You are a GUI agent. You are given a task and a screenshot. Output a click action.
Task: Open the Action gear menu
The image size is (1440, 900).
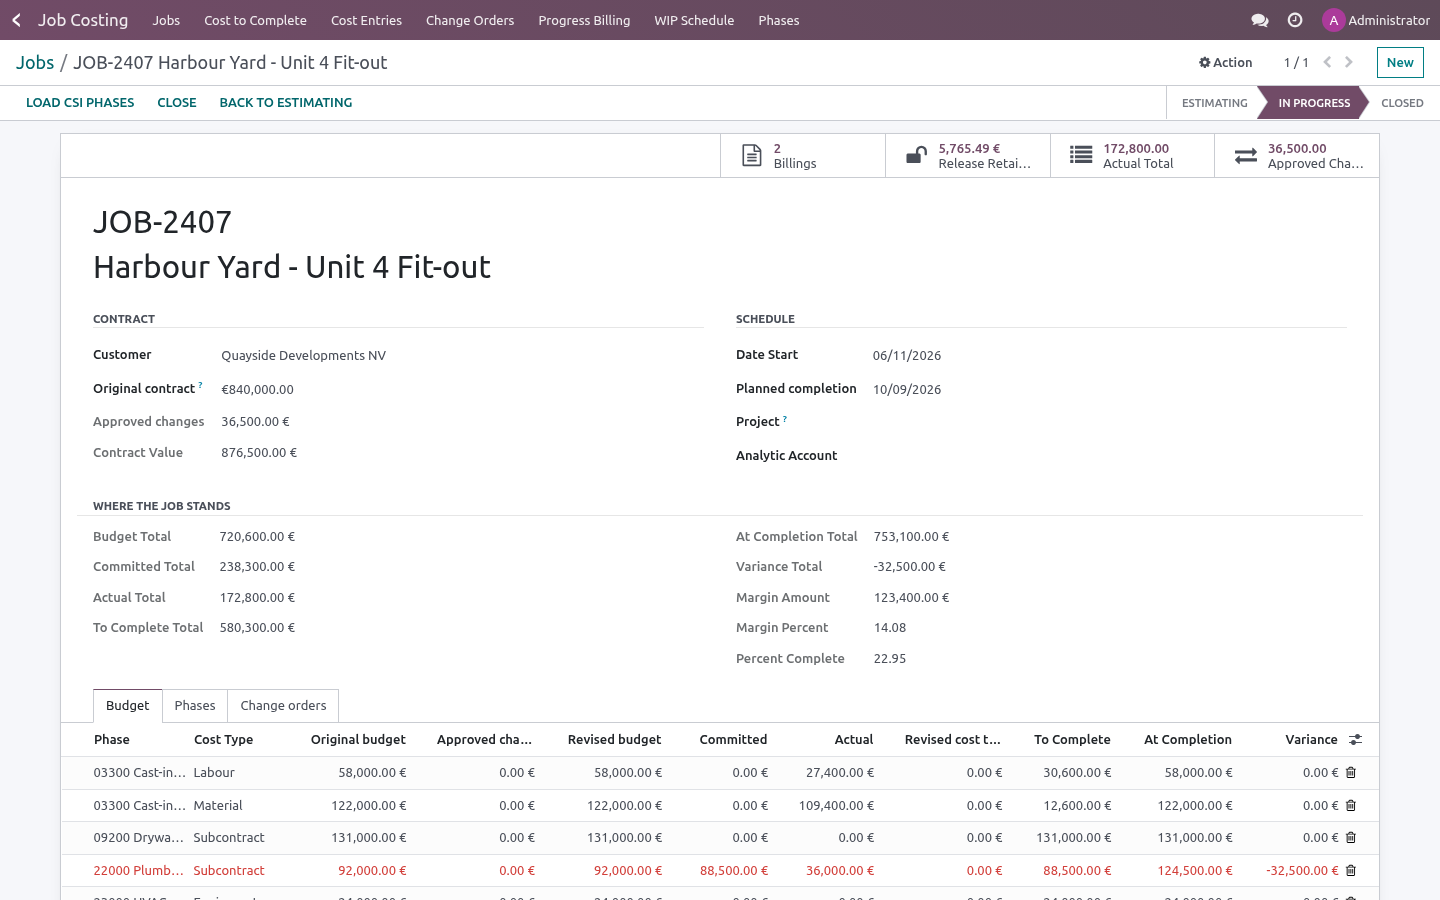pyautogui.click(x=1225, y=62)
